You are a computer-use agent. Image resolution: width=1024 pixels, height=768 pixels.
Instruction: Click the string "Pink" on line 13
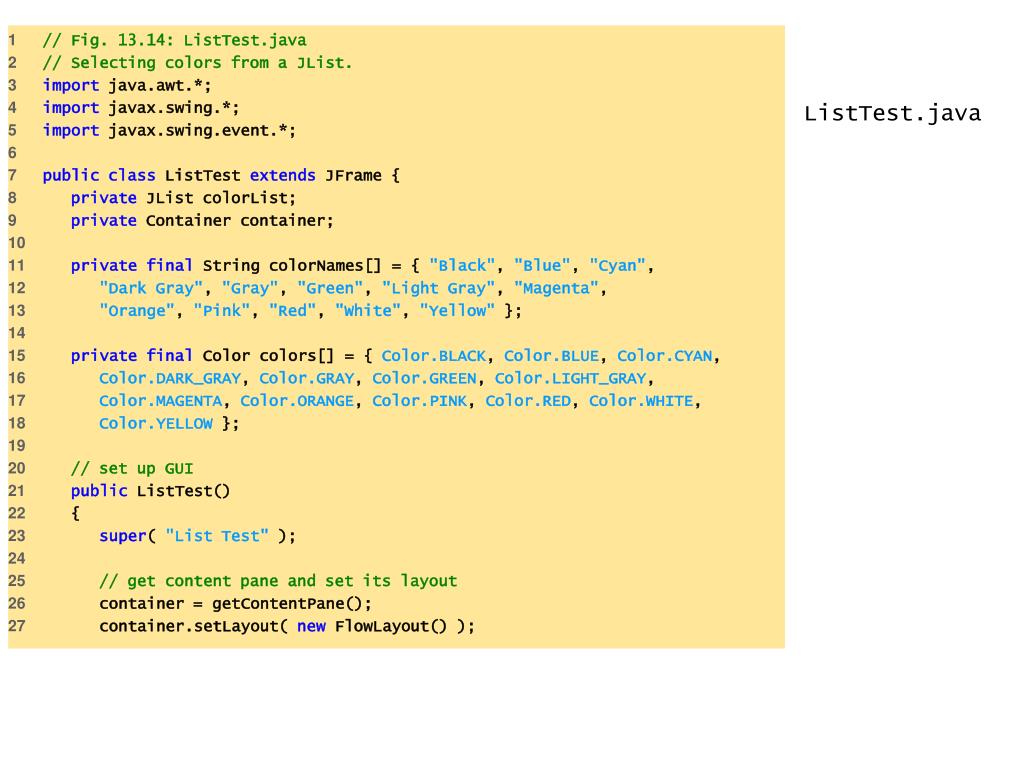click(221, 311)
